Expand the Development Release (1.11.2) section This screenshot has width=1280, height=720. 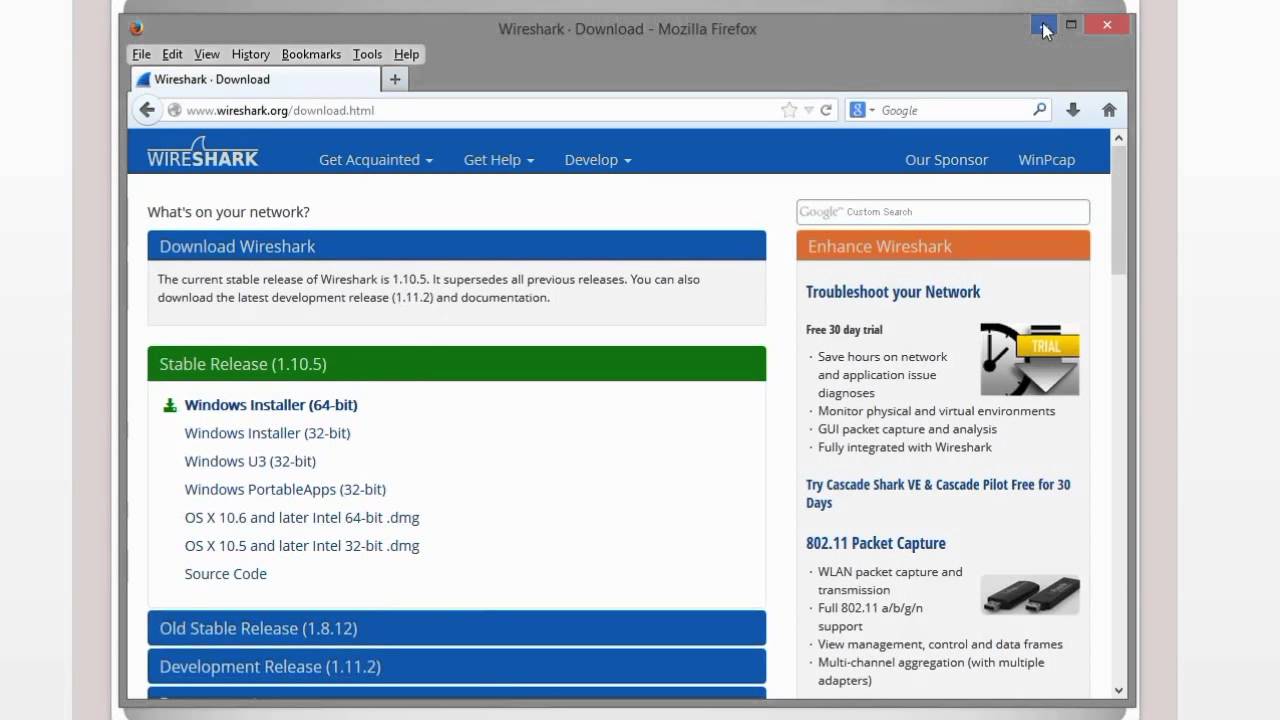[457, 666]
